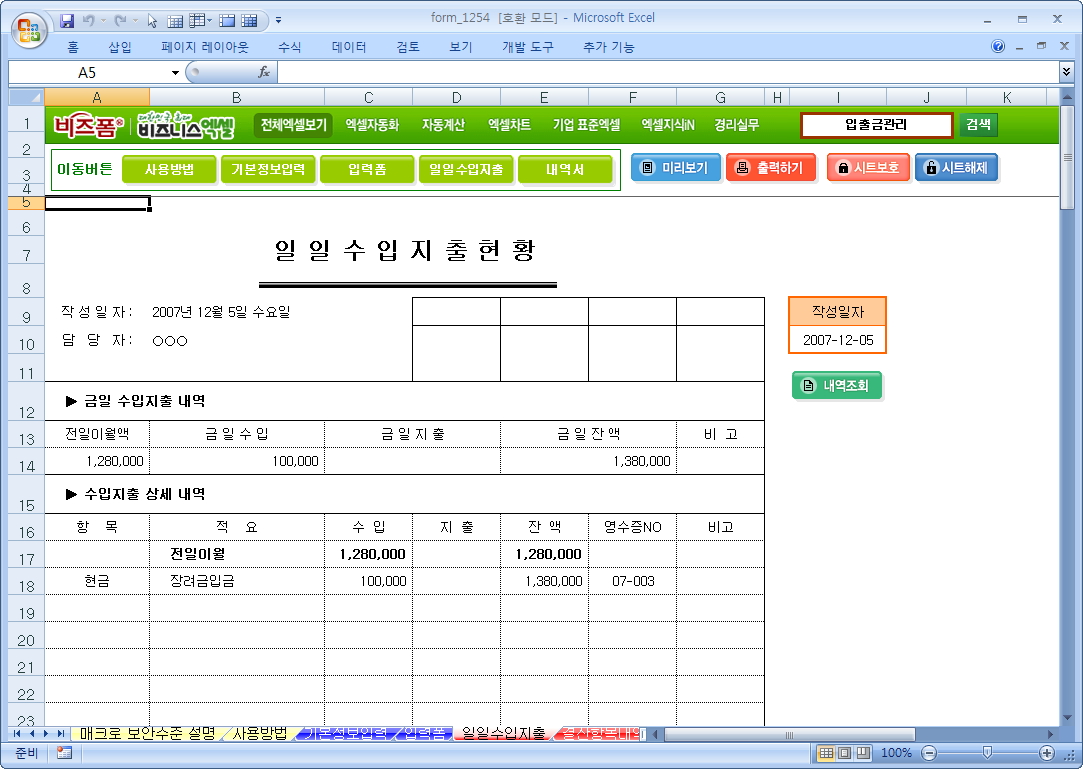Click the macro record icon in status bar

64,753
